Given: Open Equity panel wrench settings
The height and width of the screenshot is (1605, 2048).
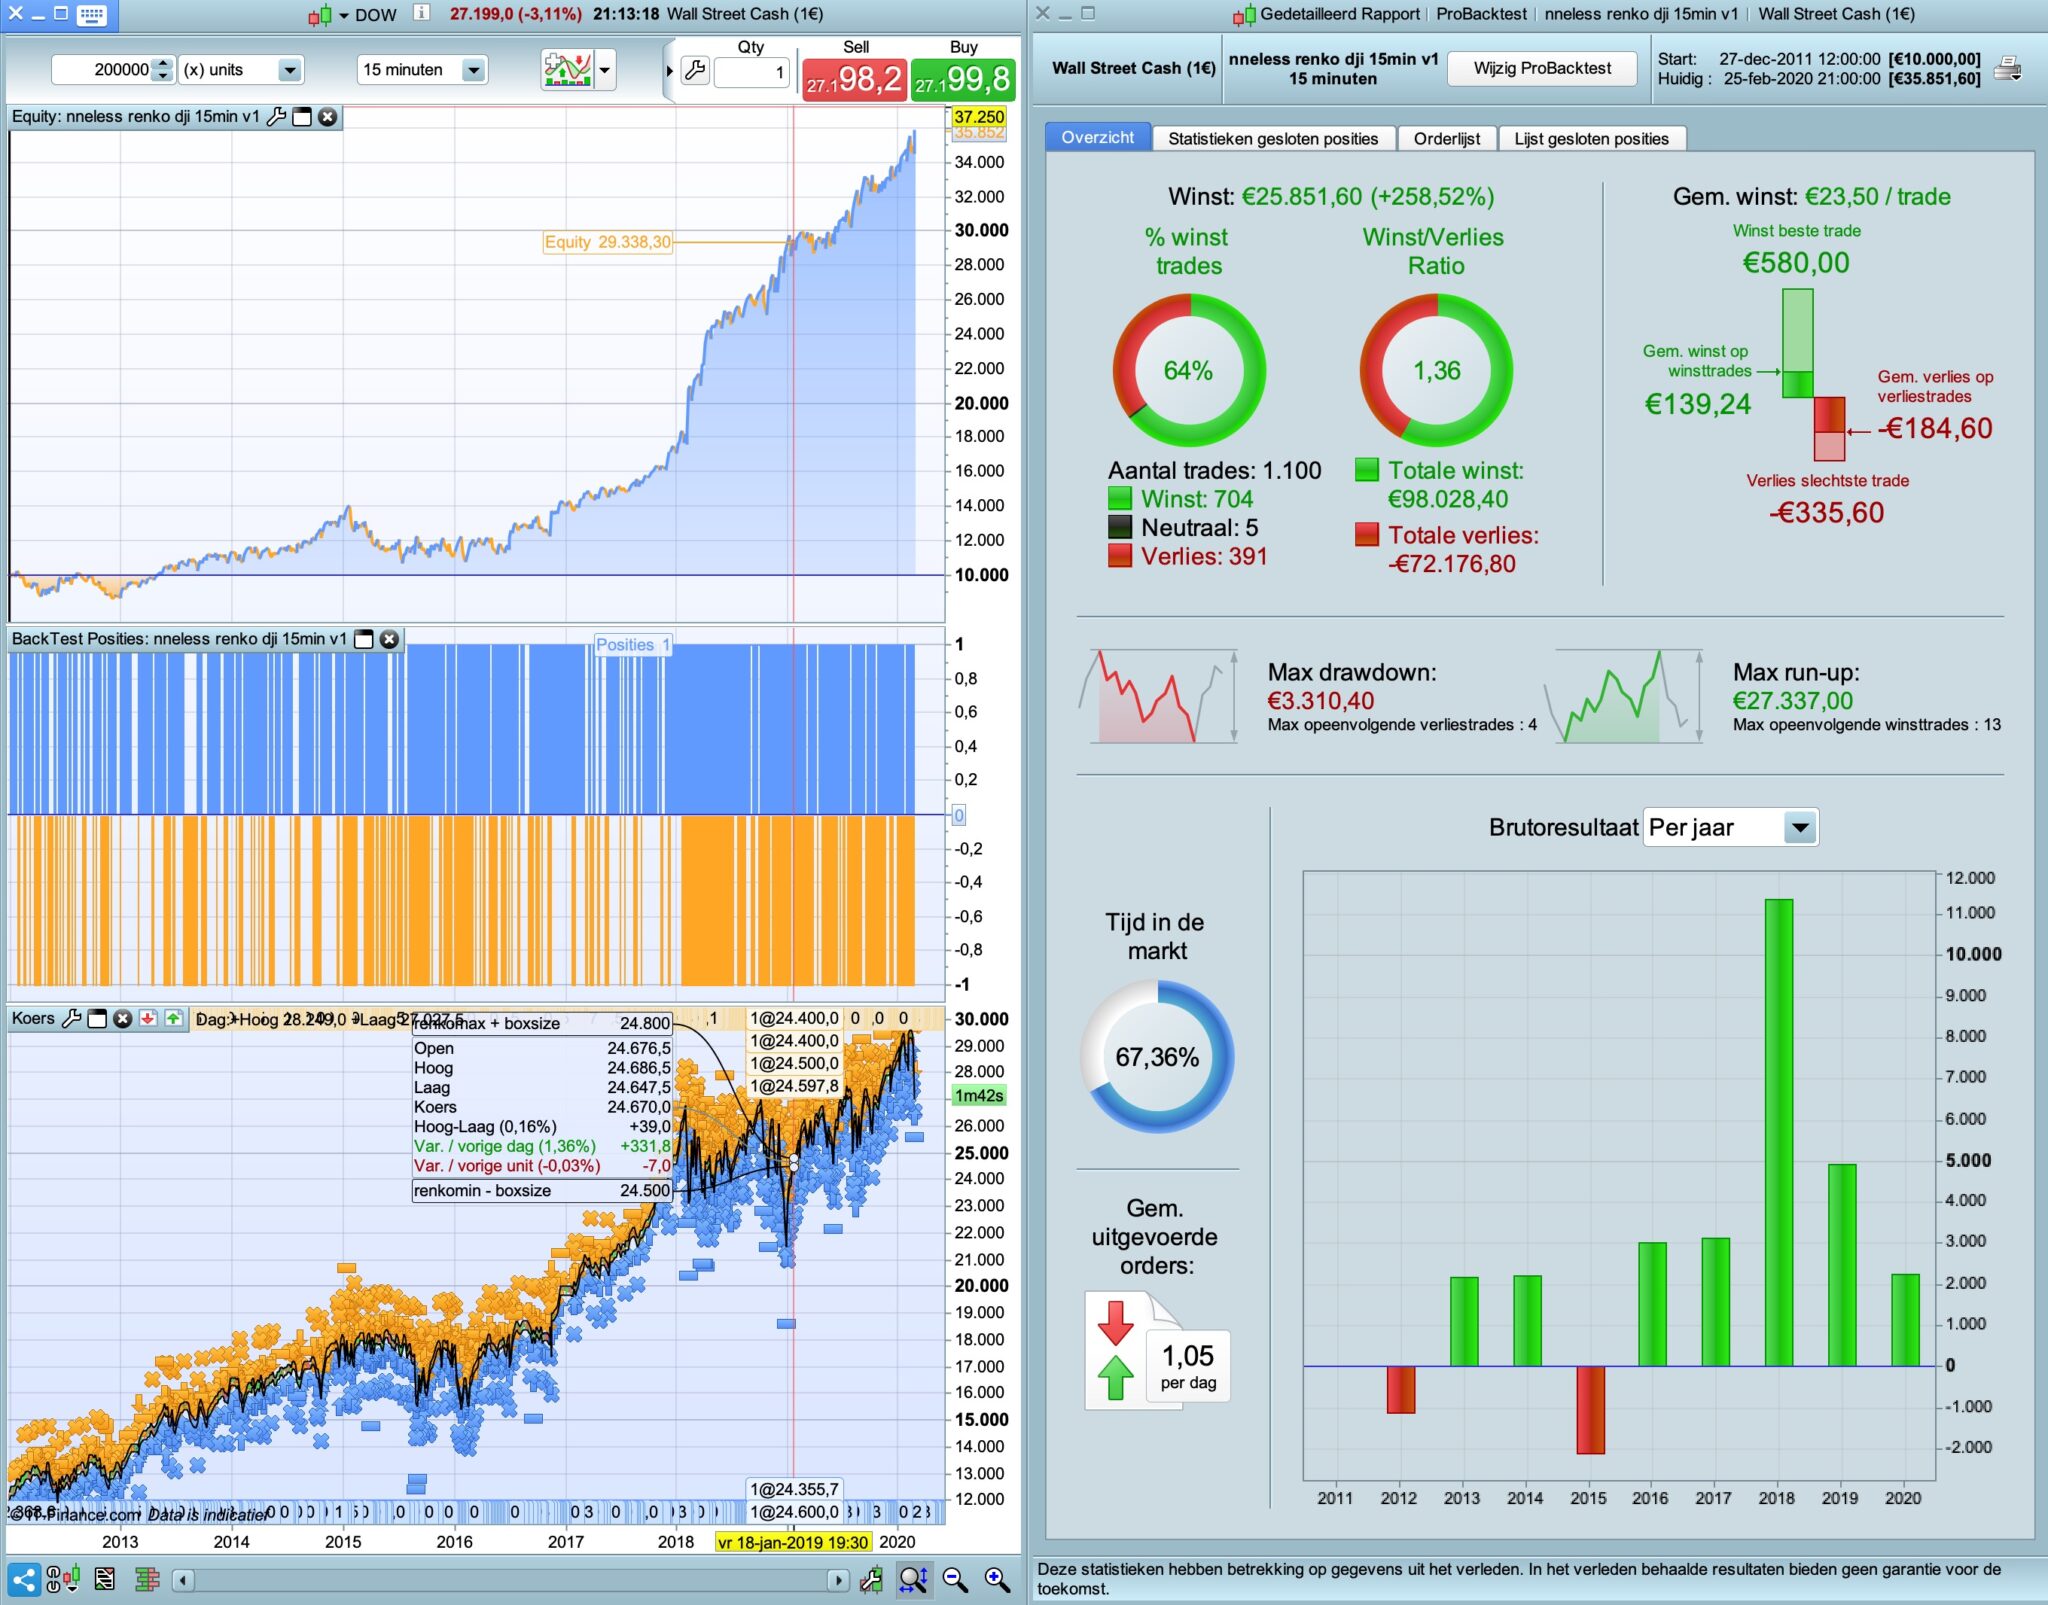Looking at the screenshot, I should [x=277, y=117].
